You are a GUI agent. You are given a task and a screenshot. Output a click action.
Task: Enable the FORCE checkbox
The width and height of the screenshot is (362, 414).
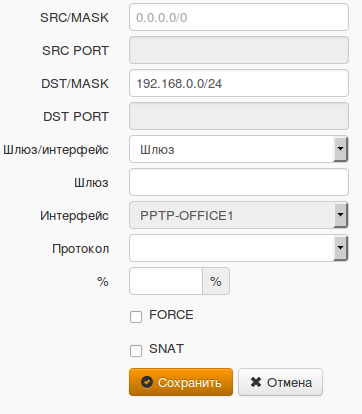tap(136, 317)
